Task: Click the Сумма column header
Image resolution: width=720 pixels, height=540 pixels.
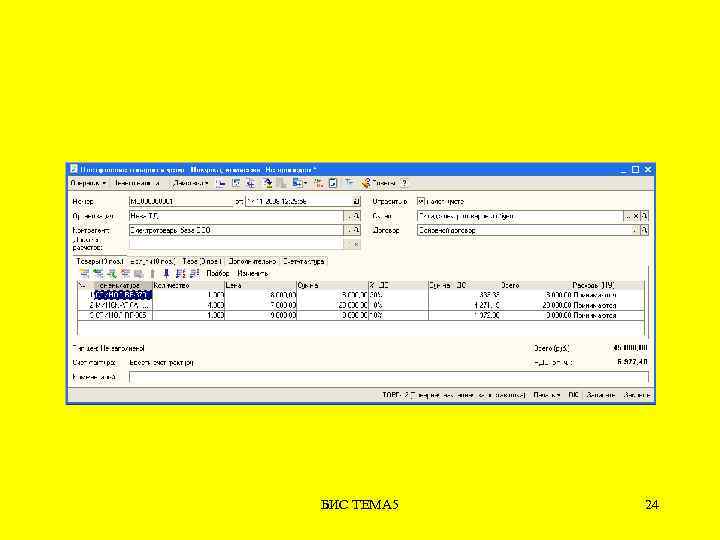Action: (x=332, y=285)
